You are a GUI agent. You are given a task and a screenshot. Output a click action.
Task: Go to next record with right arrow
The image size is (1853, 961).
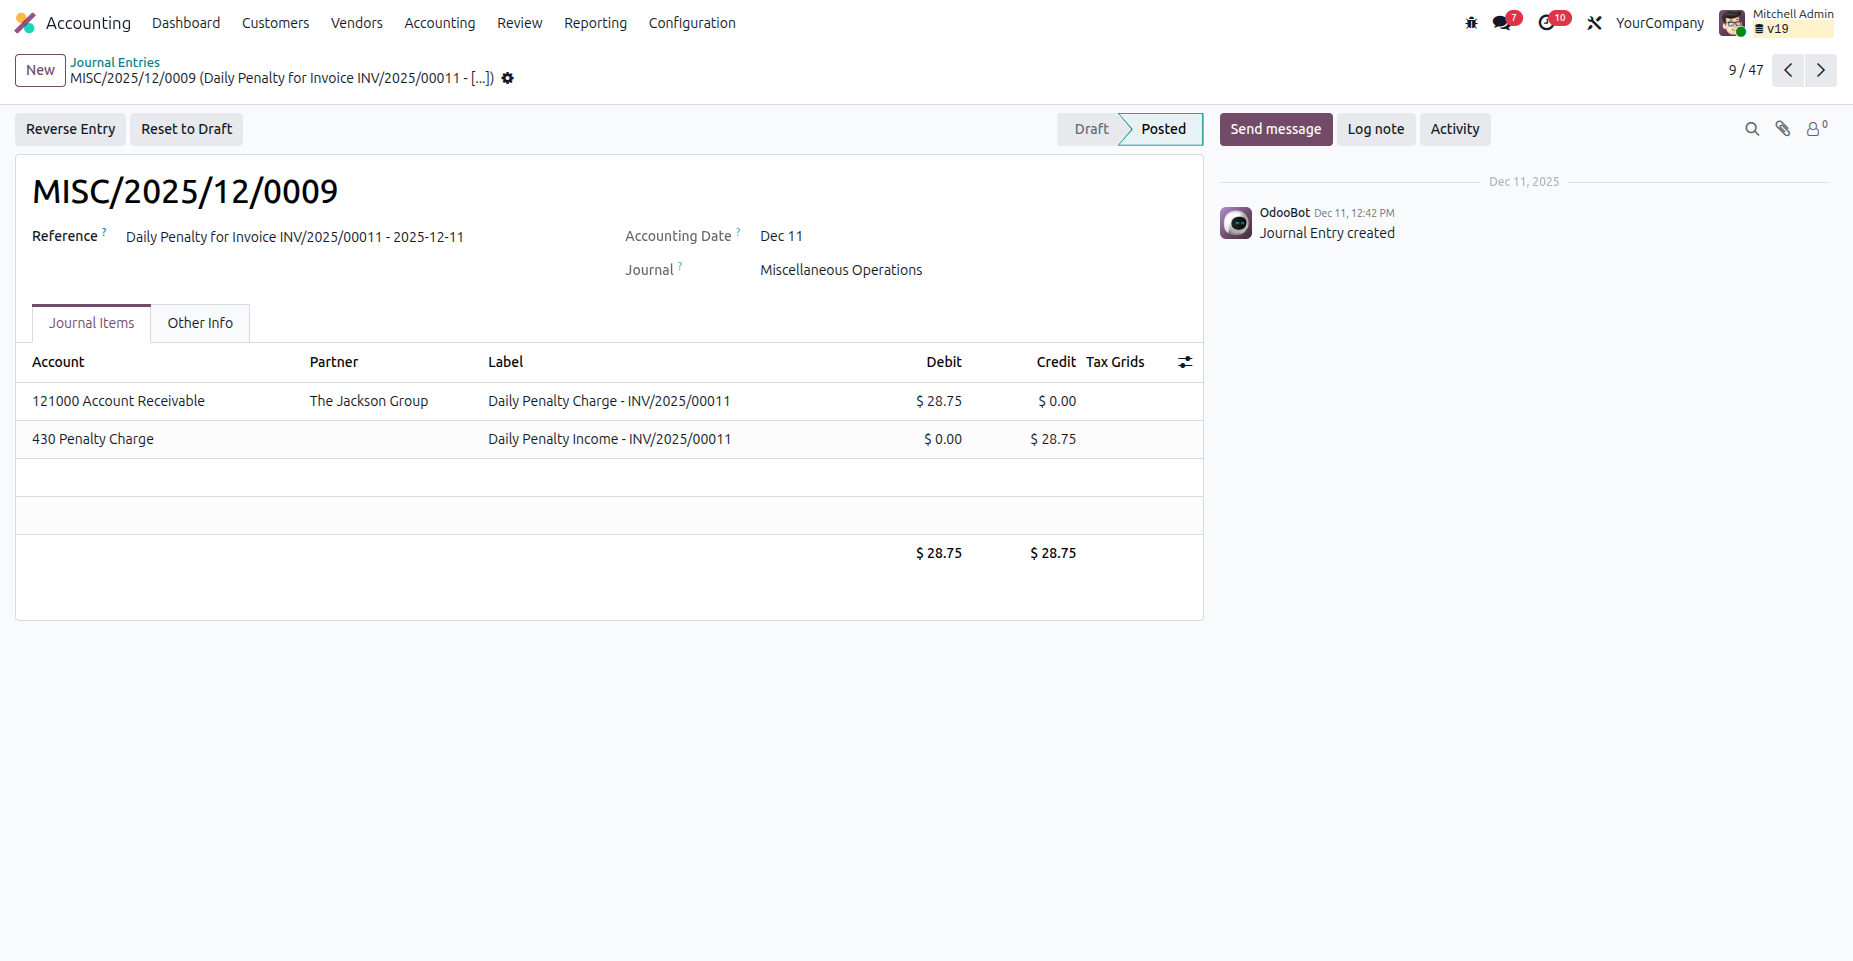tap(1821, 70)
